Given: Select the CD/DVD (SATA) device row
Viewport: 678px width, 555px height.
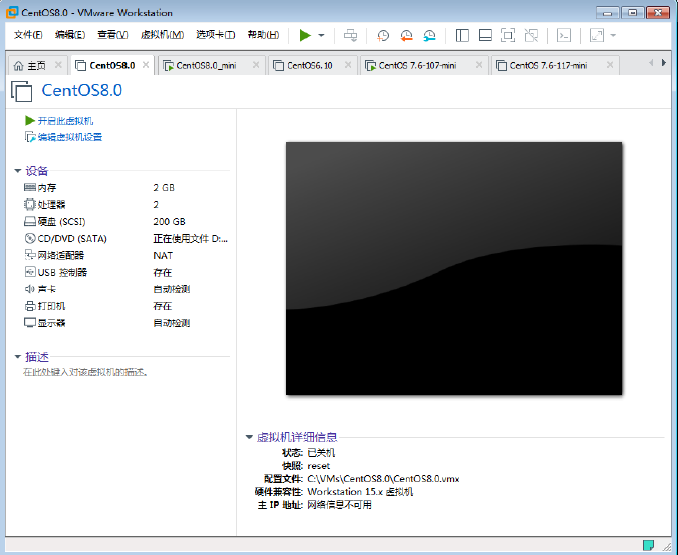Looking at the screenshot, I should (x=125, y=239).
